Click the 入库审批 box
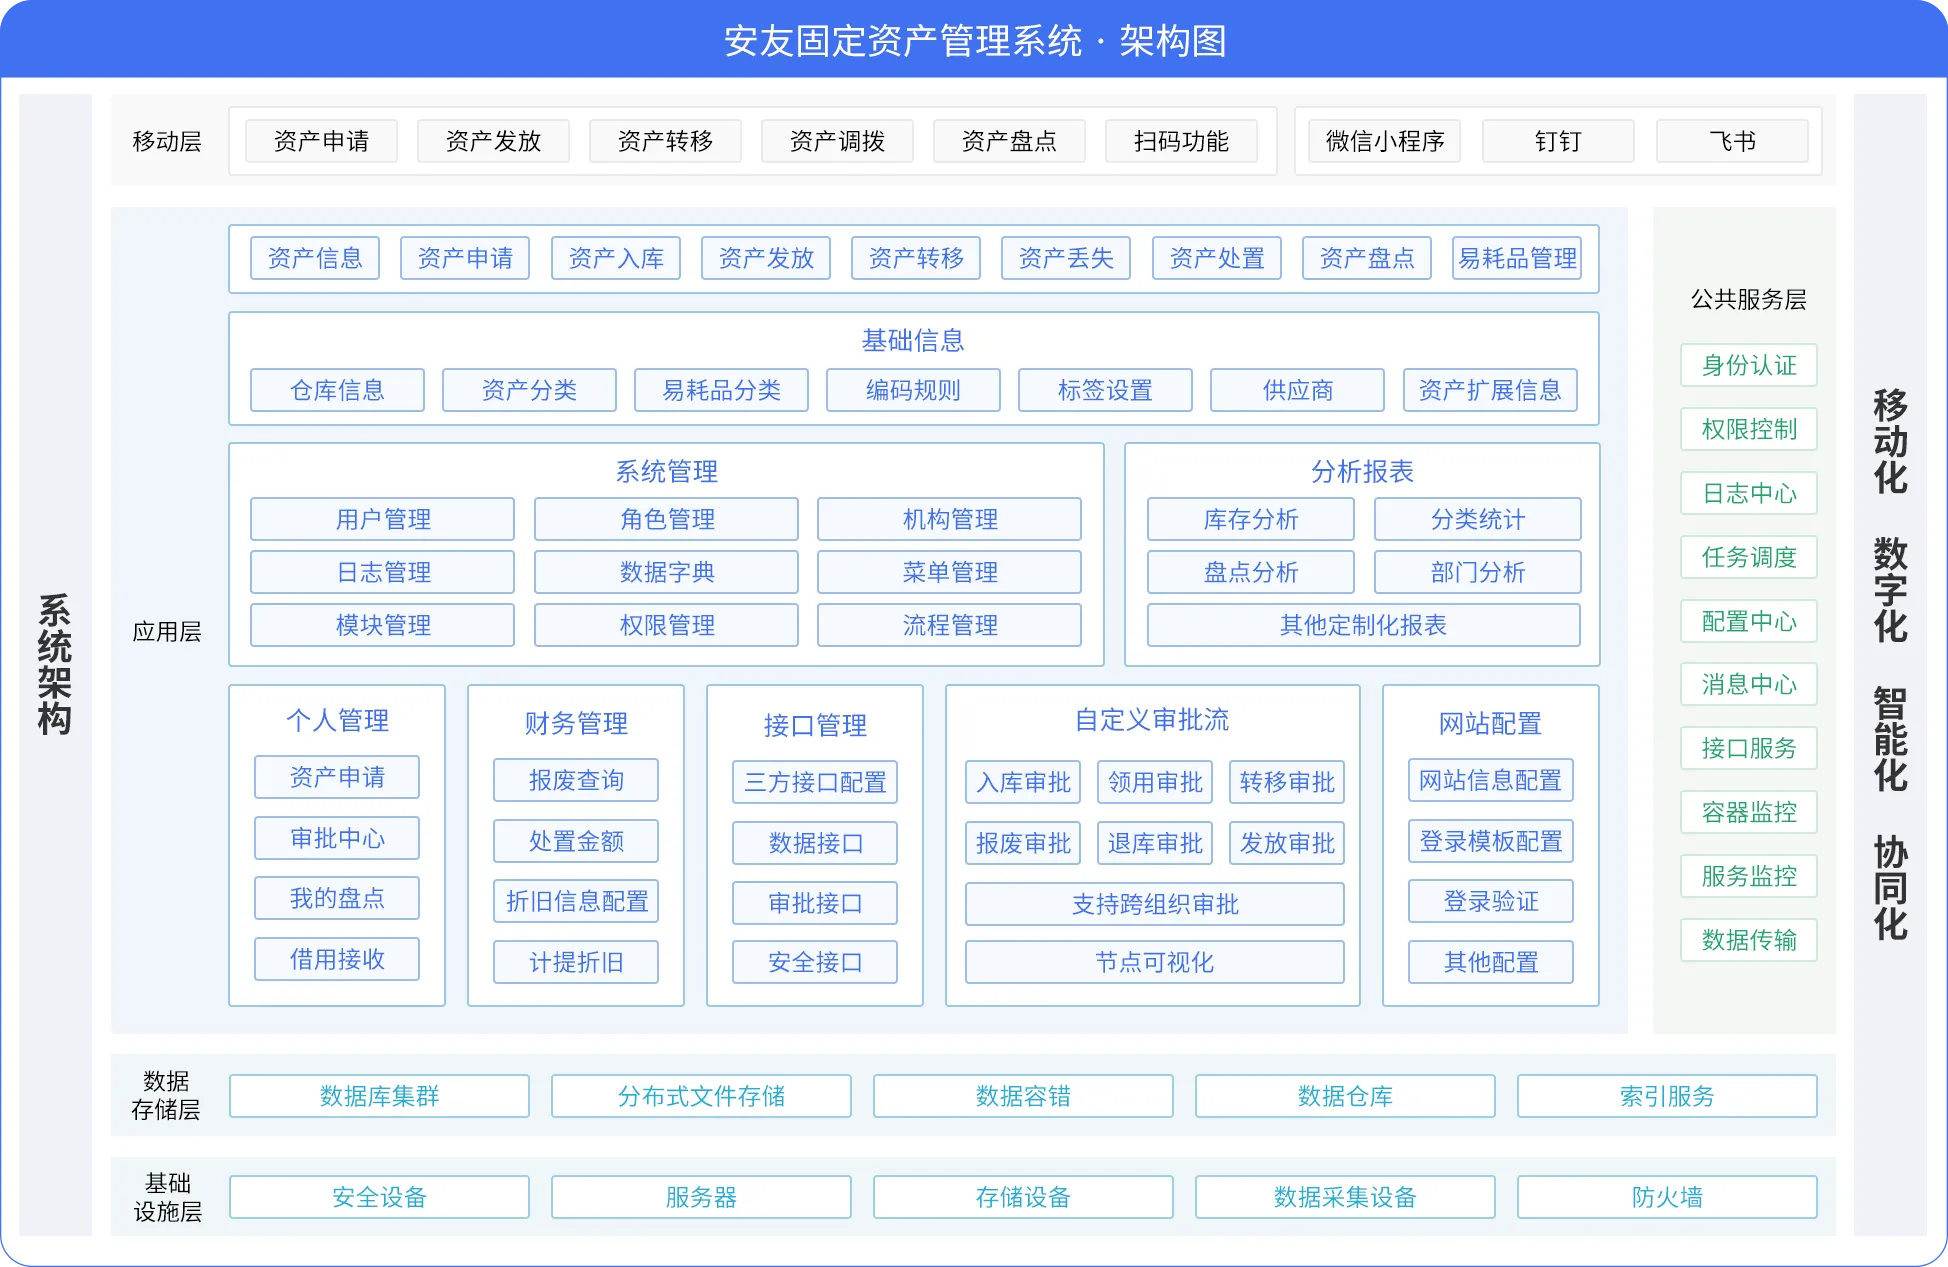The image size is (1948, 1267). (1023, 782)
